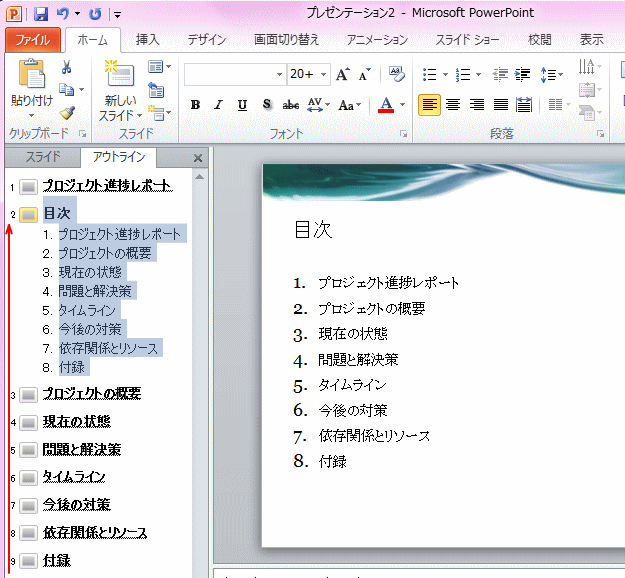Close the outline pane
625x578 pixels.
point(198,158)
